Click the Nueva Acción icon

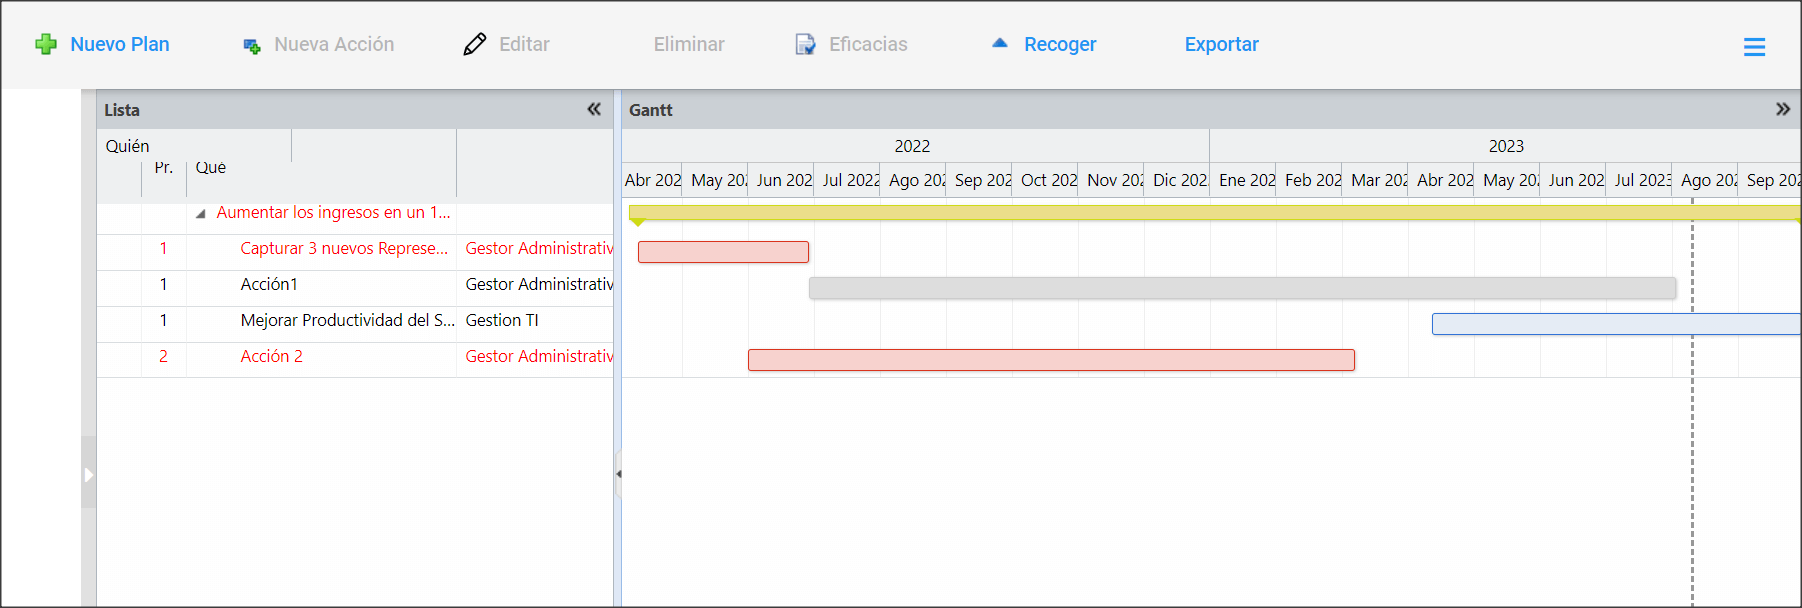(252, 46)
